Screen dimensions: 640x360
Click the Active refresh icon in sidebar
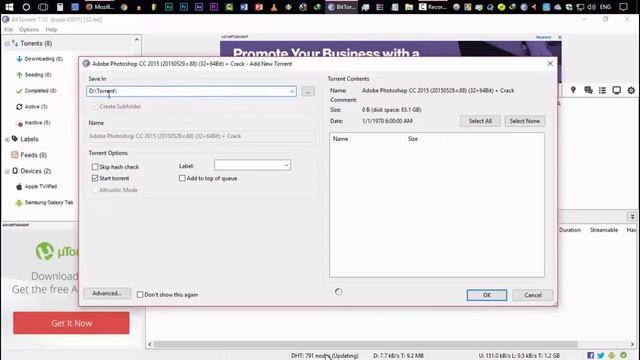[19, 107]
